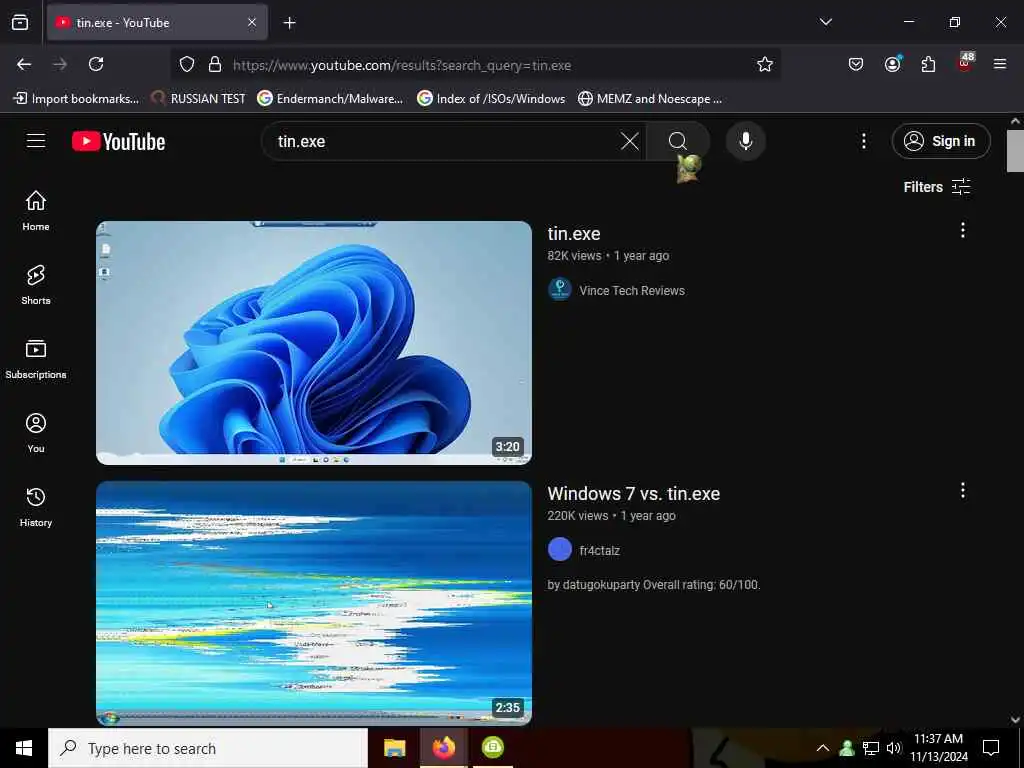This screenshot has height=768, width=1024.
Task: Click the page vertical scrollbar thumb
Action: click(1015, 151)
